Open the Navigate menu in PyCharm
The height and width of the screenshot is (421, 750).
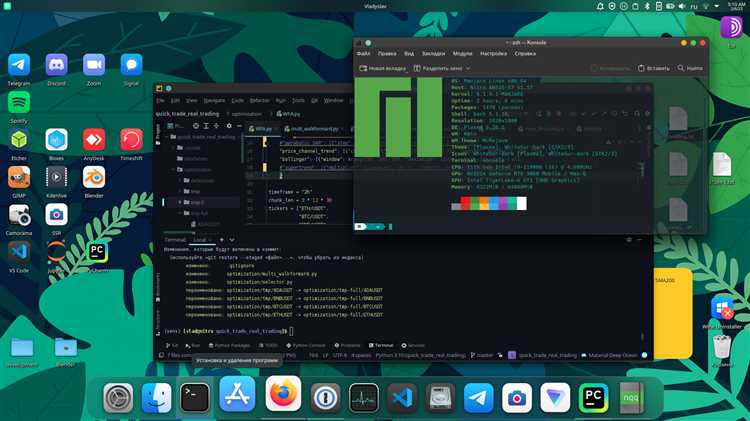[x=214, y=100]
